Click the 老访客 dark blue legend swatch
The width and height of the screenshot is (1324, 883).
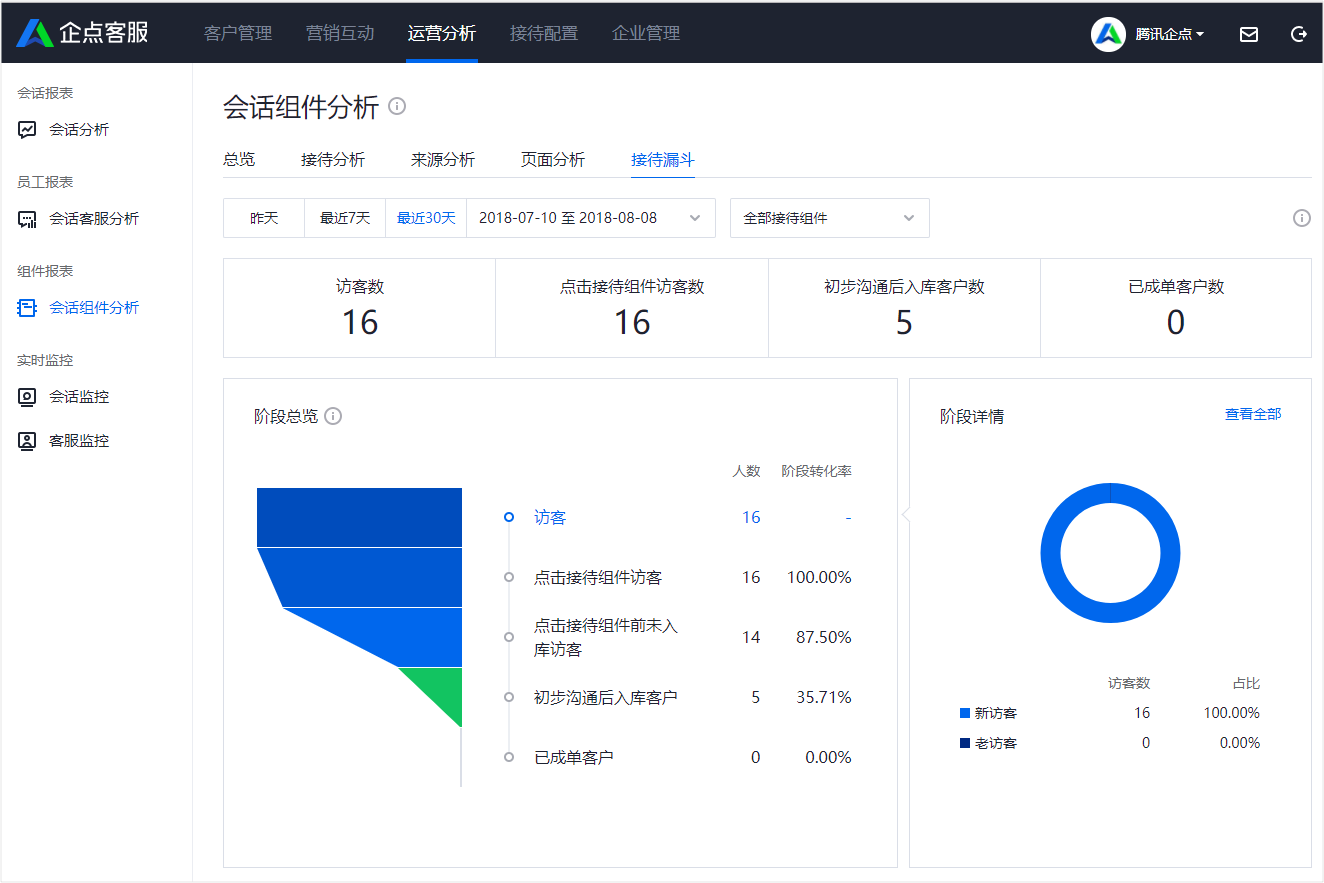tap(965, 743)
